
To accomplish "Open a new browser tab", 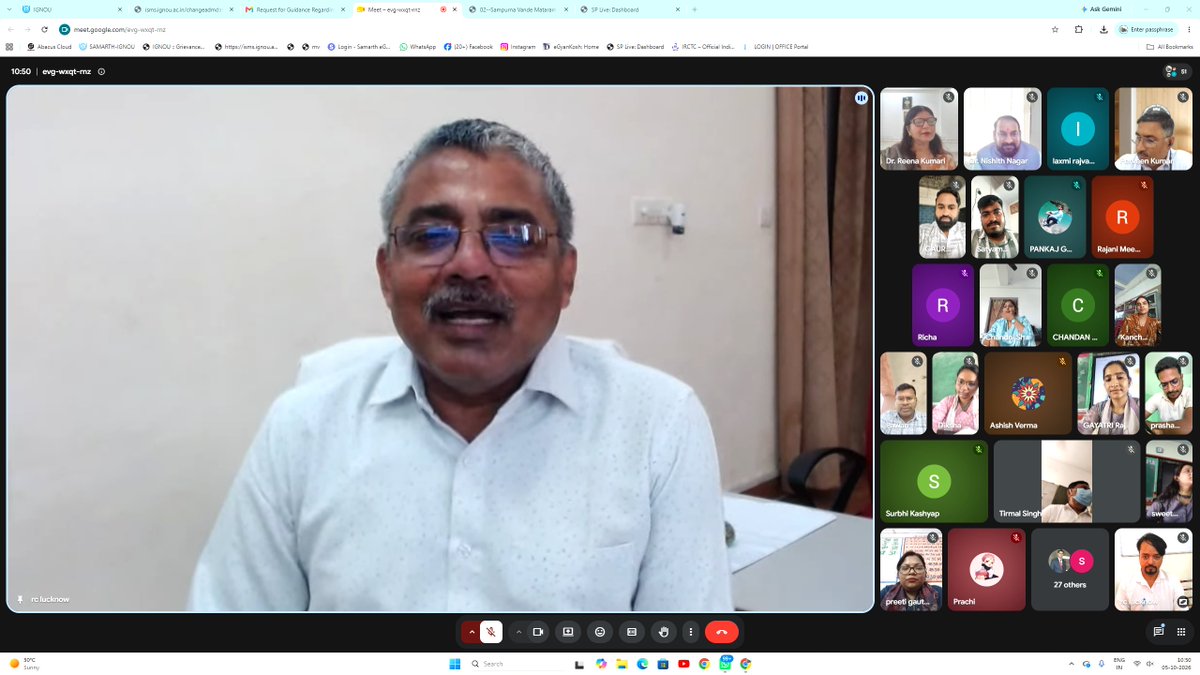I will [694, 9].
